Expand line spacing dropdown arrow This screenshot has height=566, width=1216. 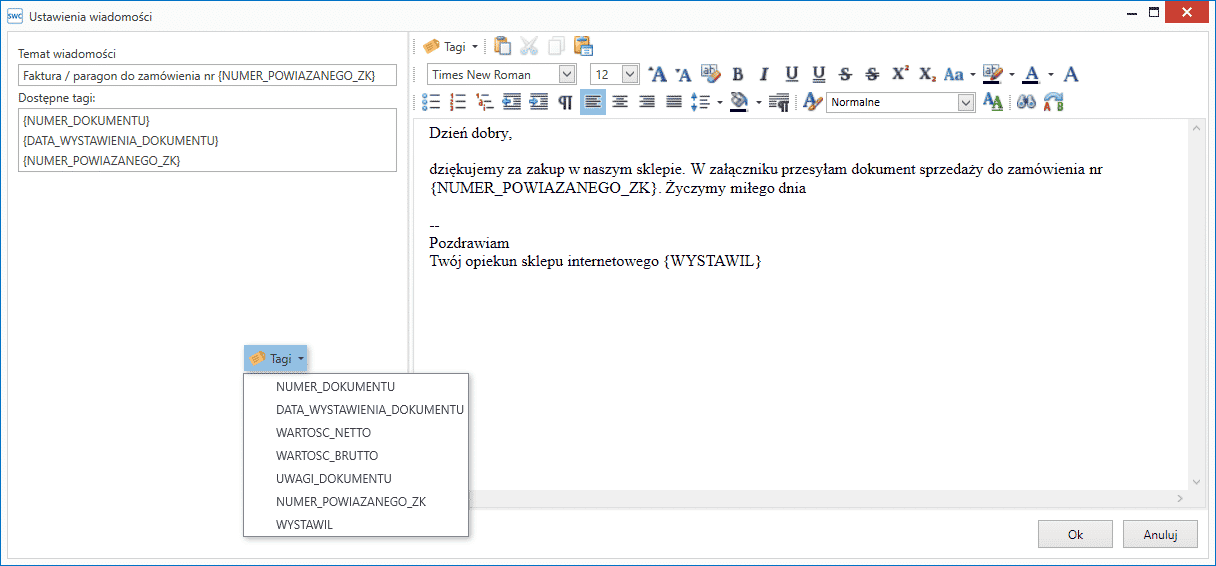[719, 102]
